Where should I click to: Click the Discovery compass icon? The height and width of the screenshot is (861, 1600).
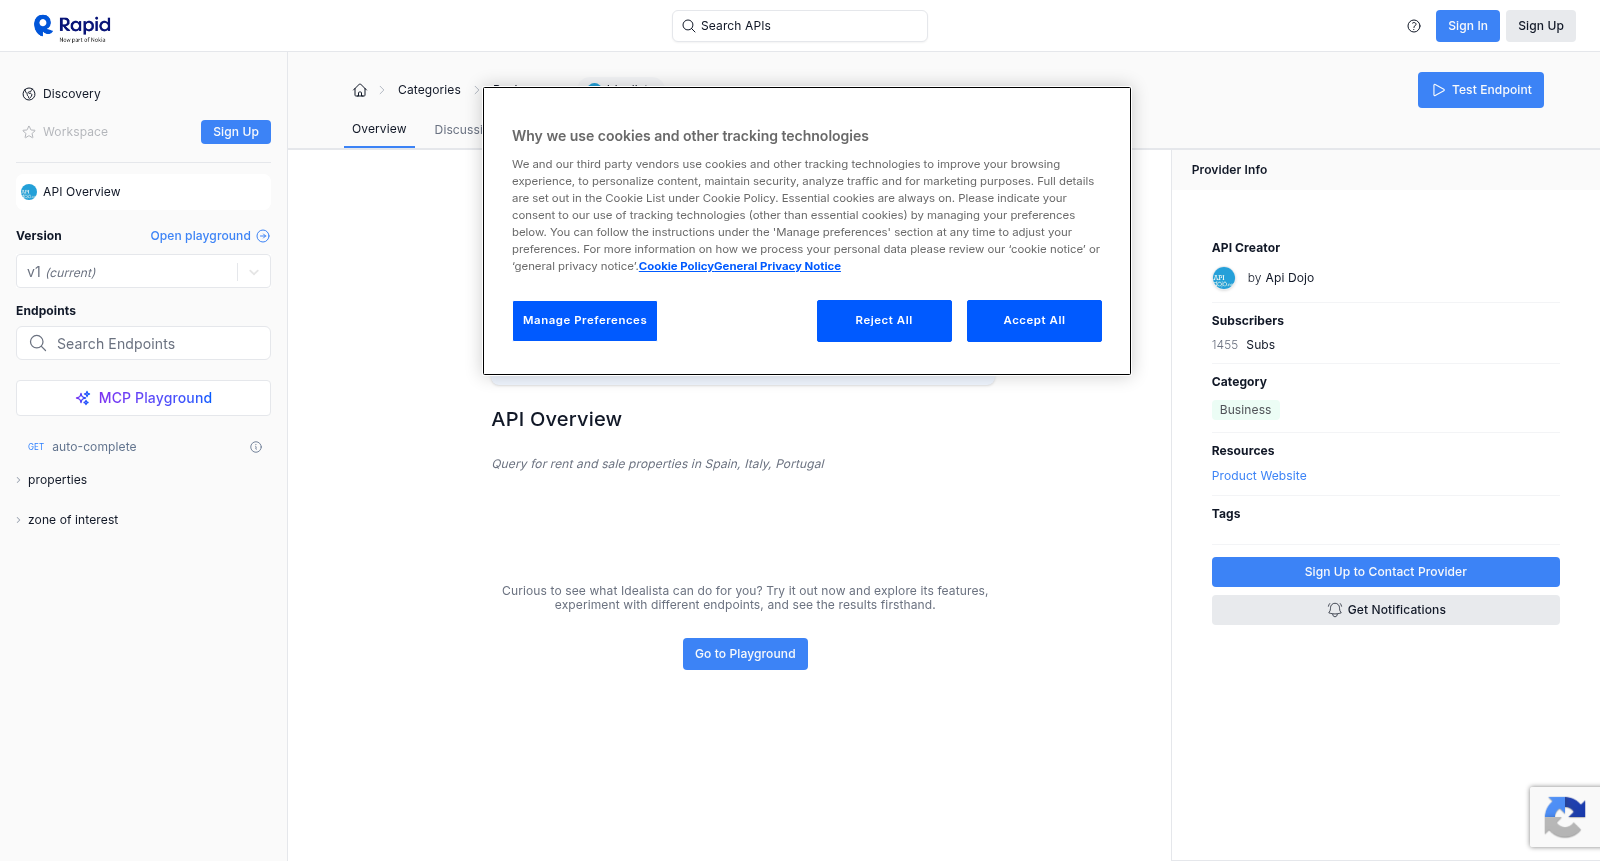pyautogui.click(x=29, y=94)
